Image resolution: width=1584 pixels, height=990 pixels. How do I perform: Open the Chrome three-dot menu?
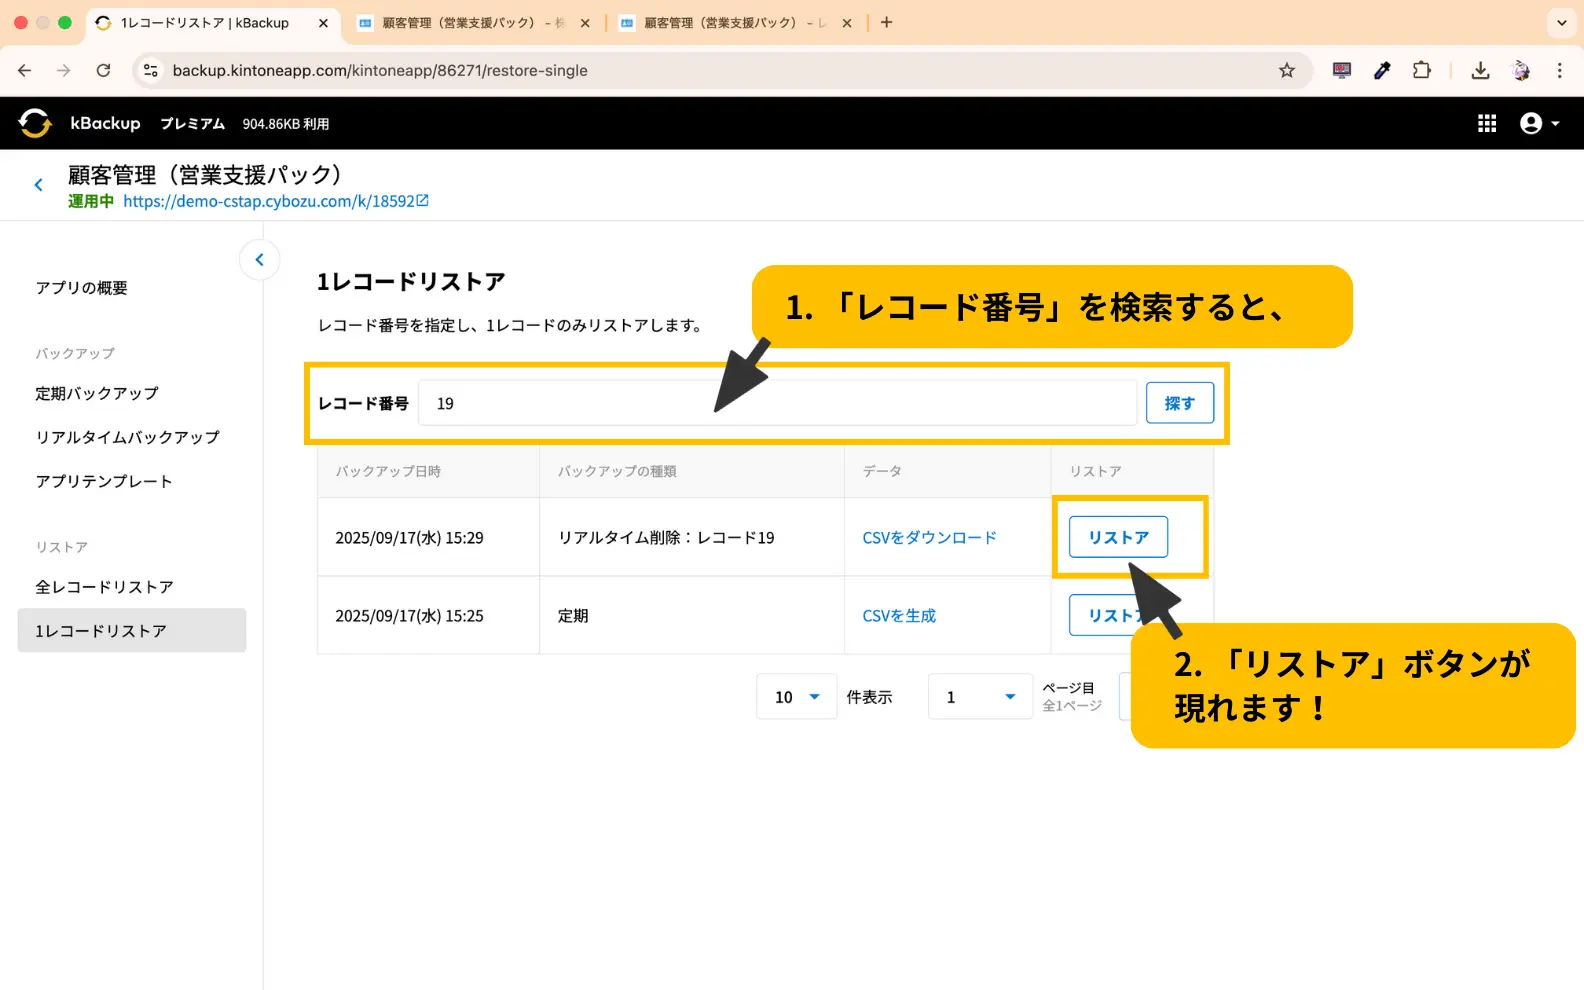(x=1560, y=70)
